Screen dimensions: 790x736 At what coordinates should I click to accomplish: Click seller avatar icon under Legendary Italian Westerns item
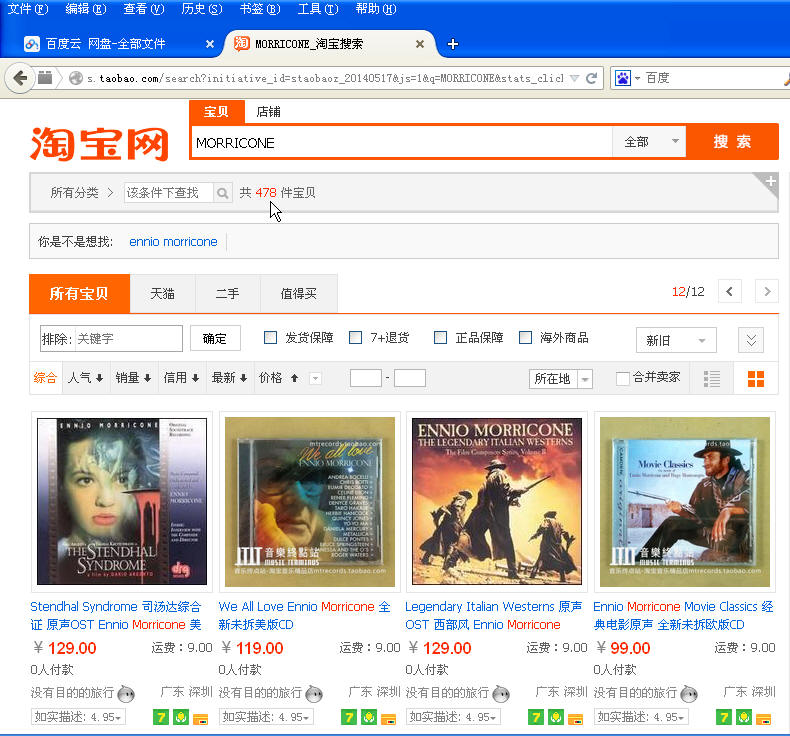501,694
